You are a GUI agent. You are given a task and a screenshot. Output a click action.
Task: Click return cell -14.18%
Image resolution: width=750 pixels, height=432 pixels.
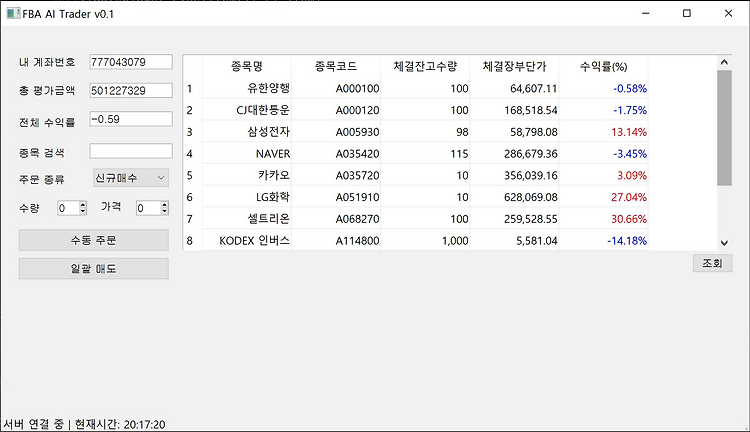point(604,241)
